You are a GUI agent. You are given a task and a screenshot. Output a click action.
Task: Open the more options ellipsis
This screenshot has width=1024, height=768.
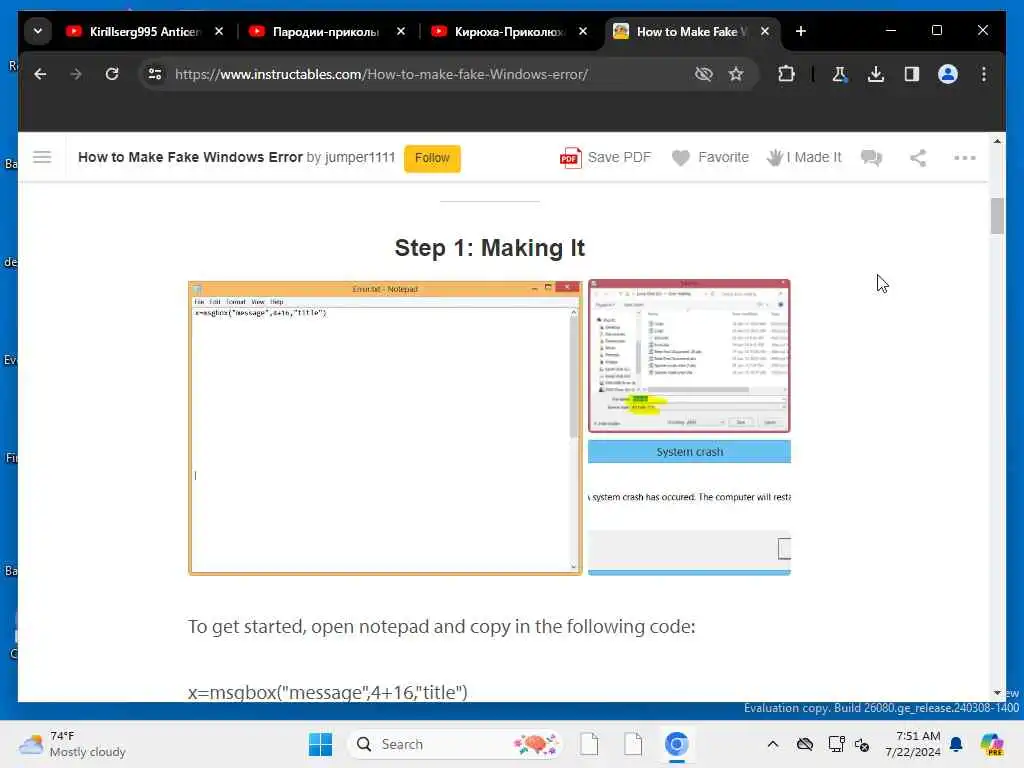click(965, 157)
